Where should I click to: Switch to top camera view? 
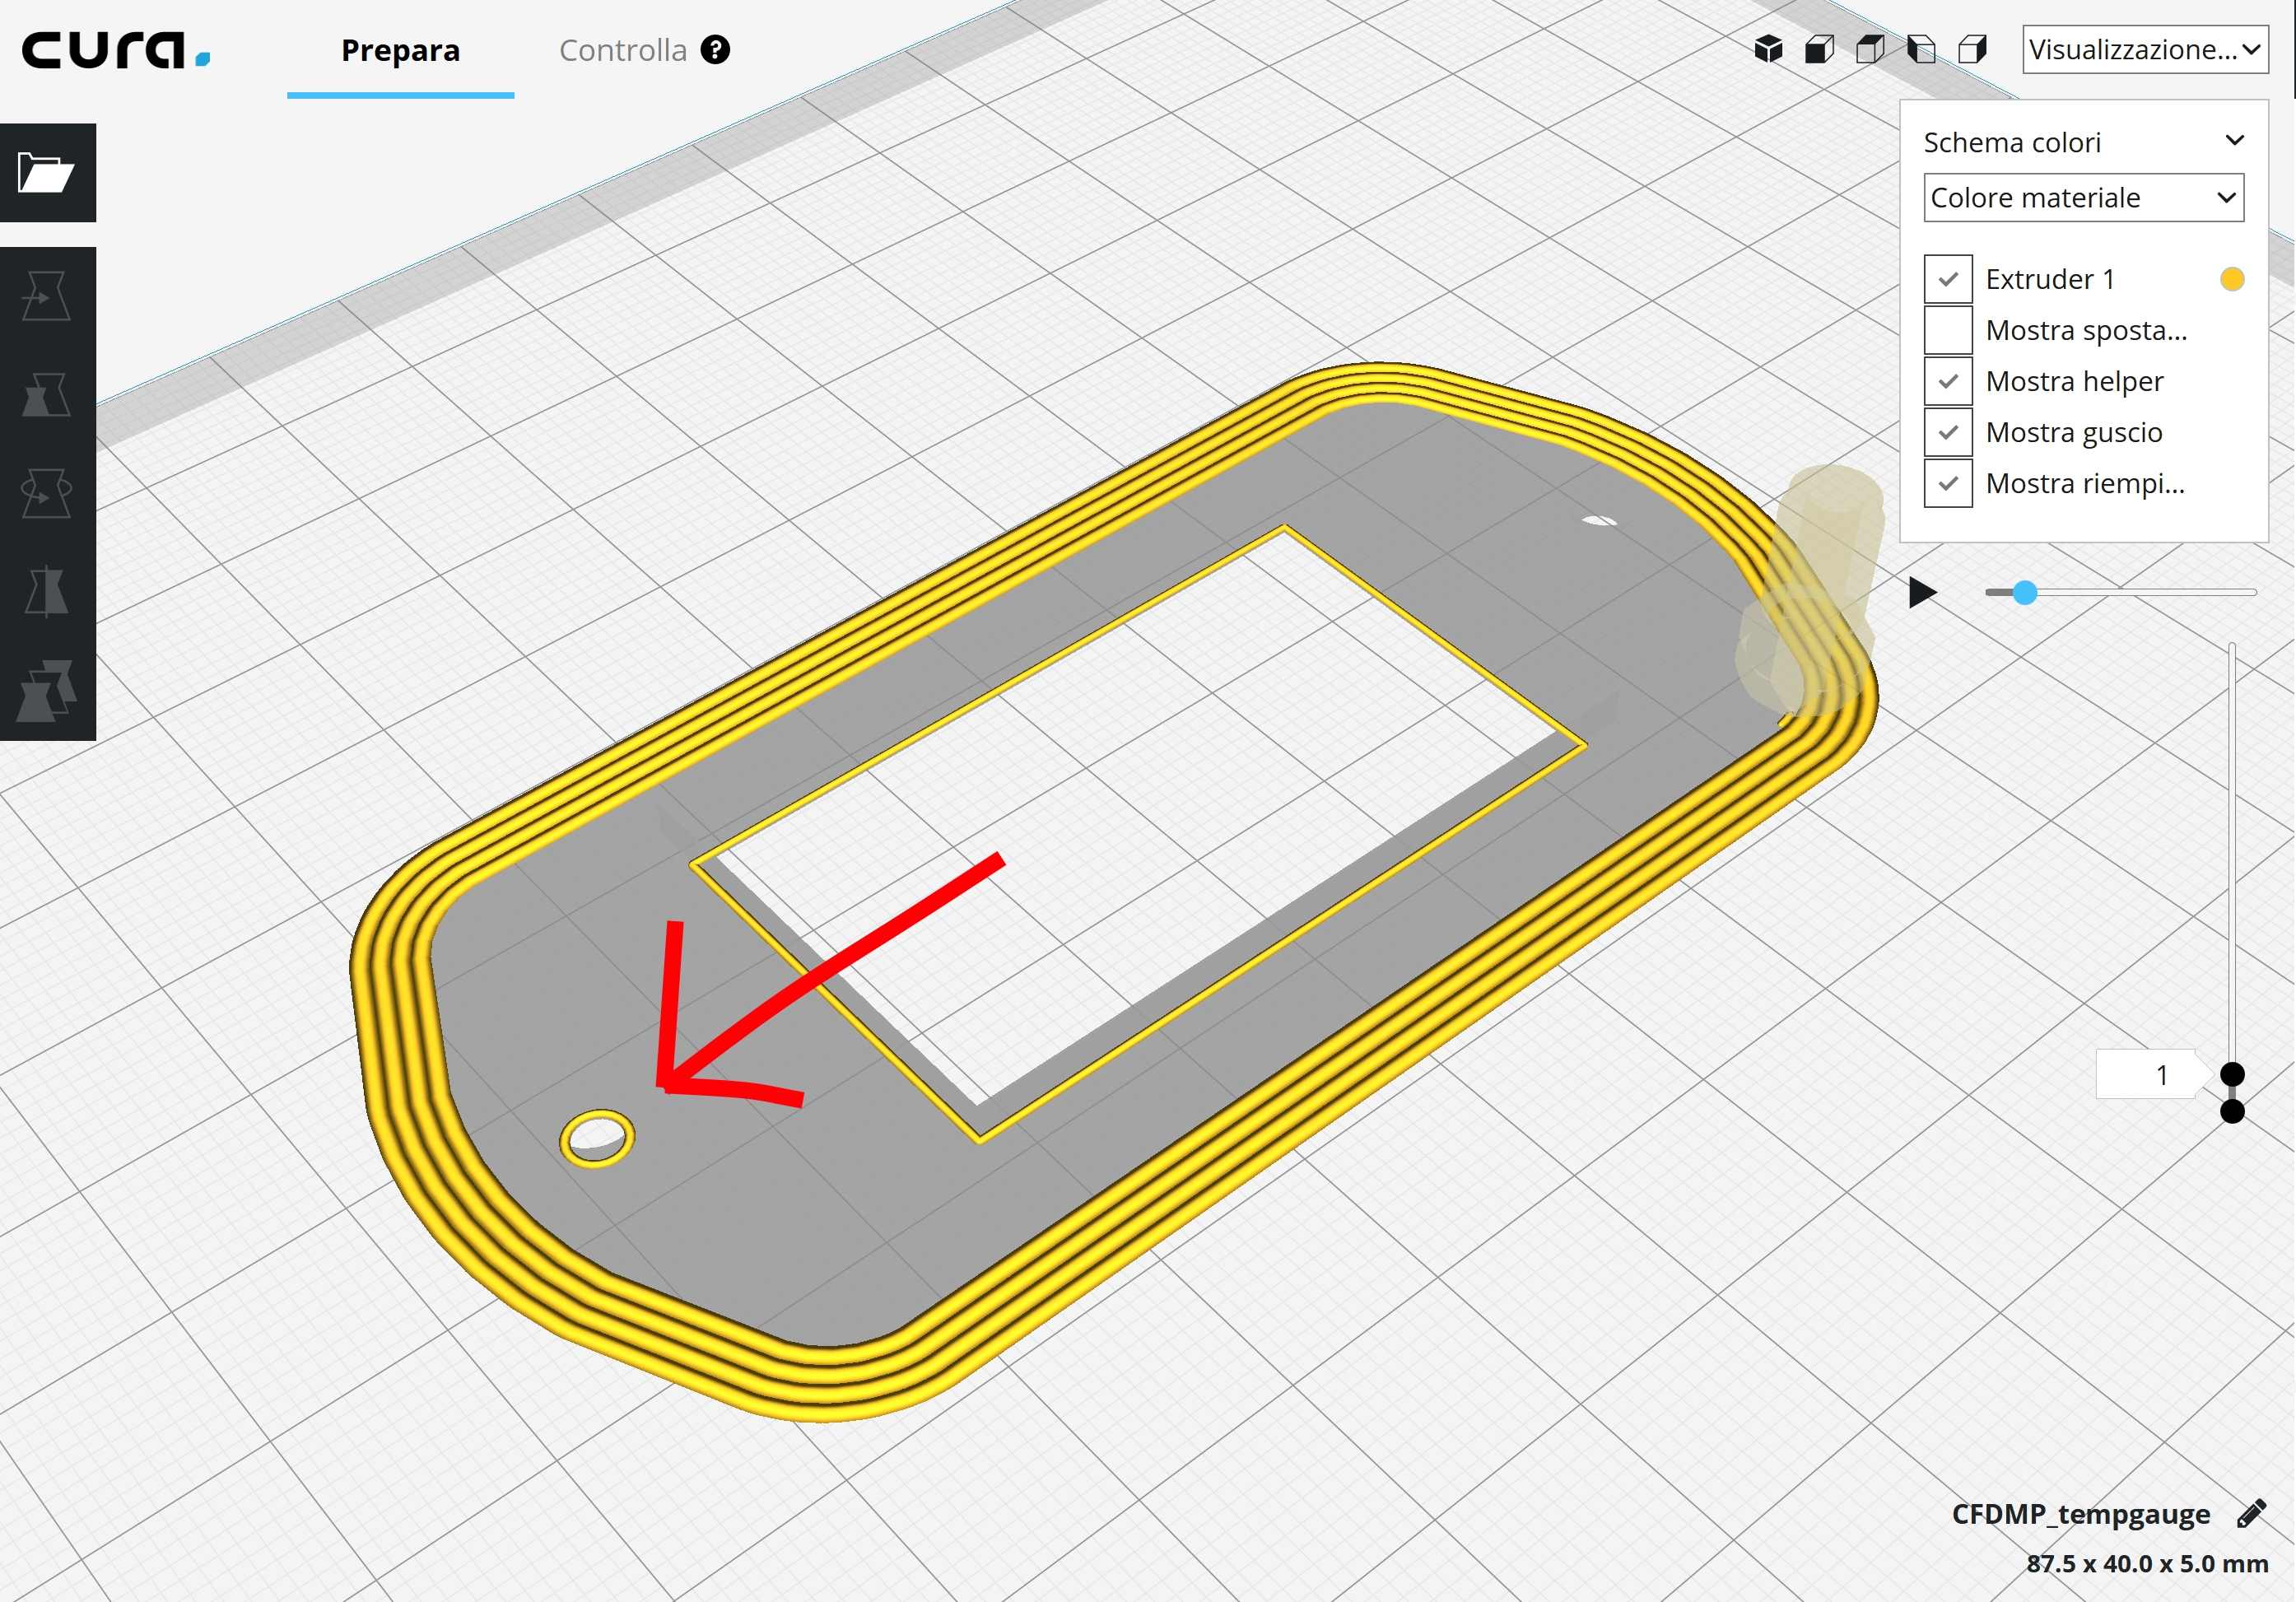[x=1870, y=49]
